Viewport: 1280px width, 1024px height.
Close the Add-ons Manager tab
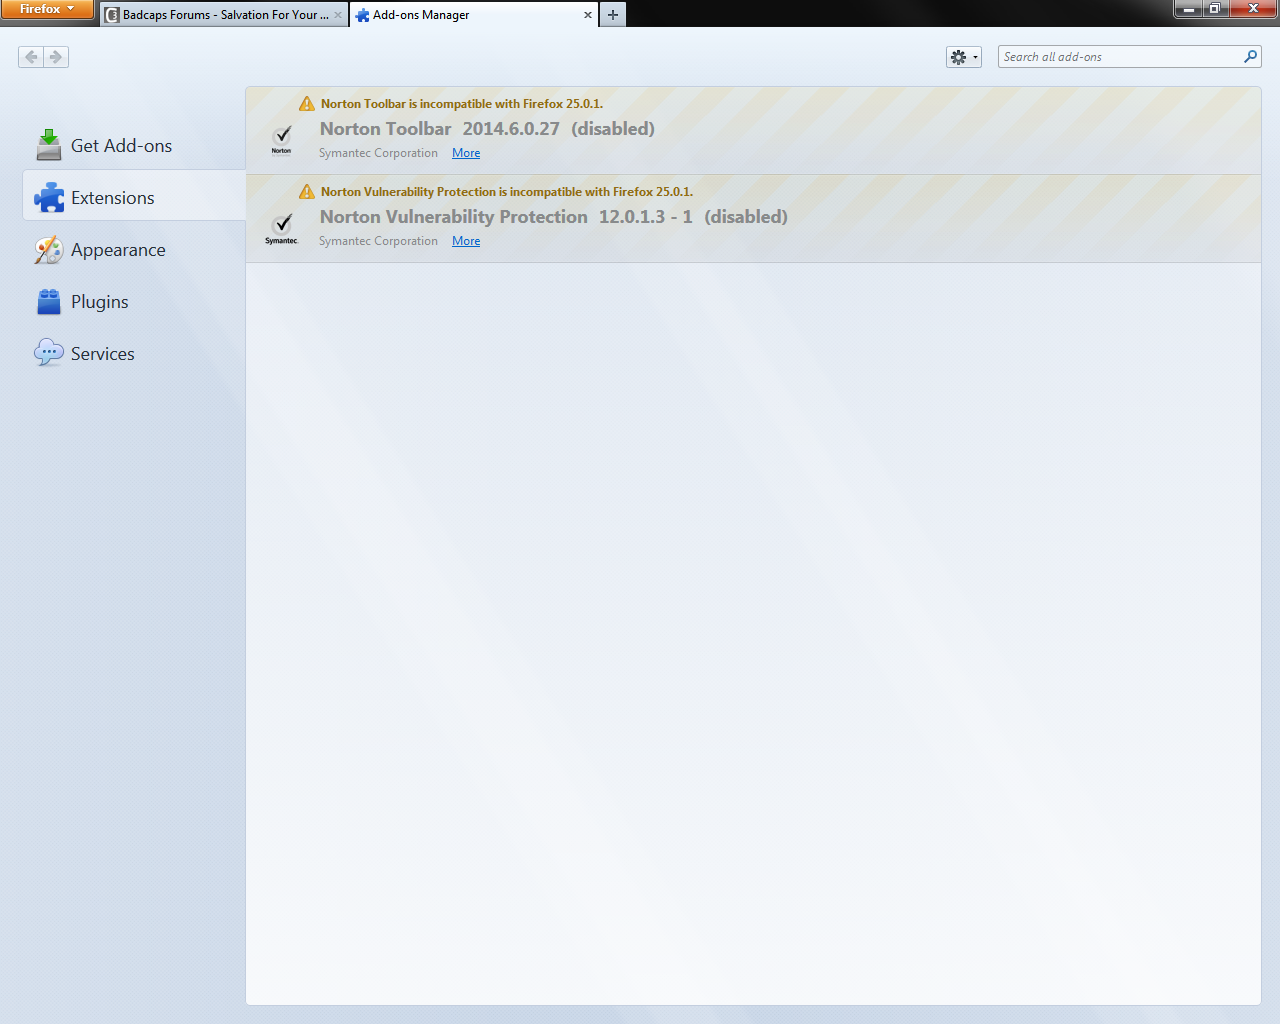coord(588,15)
